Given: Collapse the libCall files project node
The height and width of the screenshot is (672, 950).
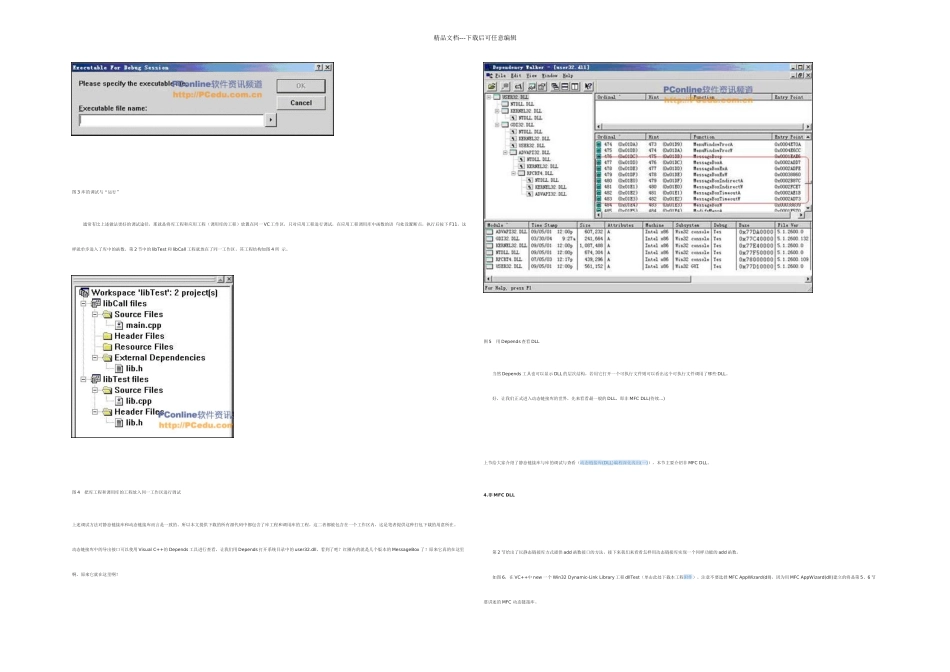Looking at the screenshot, I should (84, 304).
